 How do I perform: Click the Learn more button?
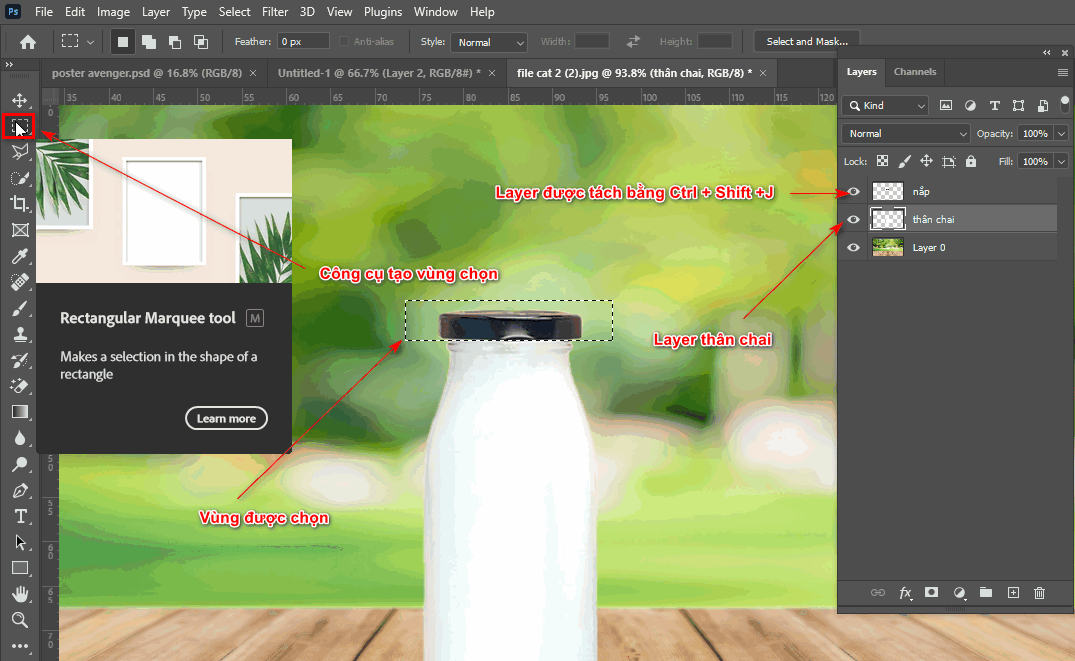(226, 418)
